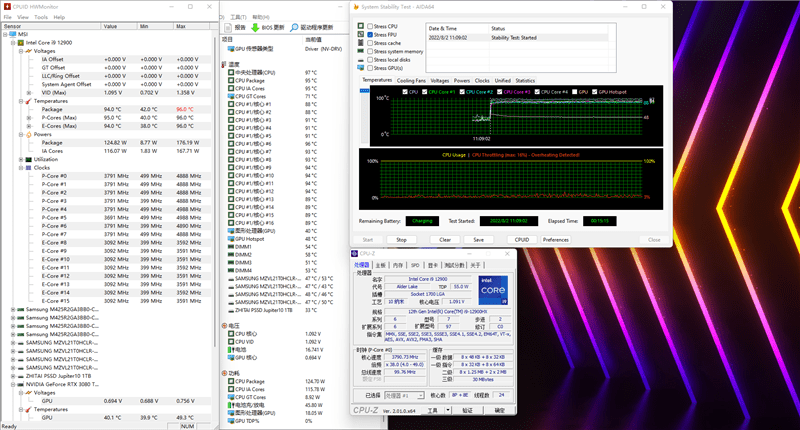
Task: Click the Clear button in stability test
Action: [x=445, y=240]
